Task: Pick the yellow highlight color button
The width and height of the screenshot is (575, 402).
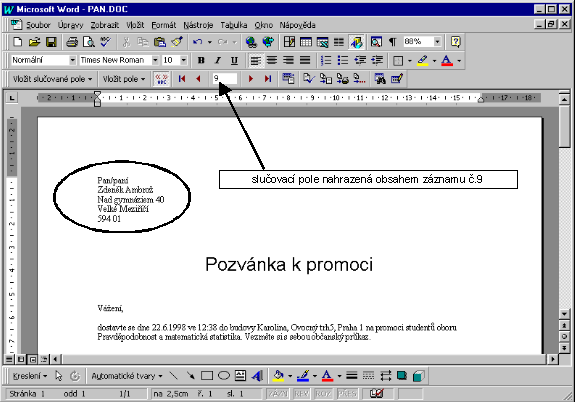Action: click(422, 61)
